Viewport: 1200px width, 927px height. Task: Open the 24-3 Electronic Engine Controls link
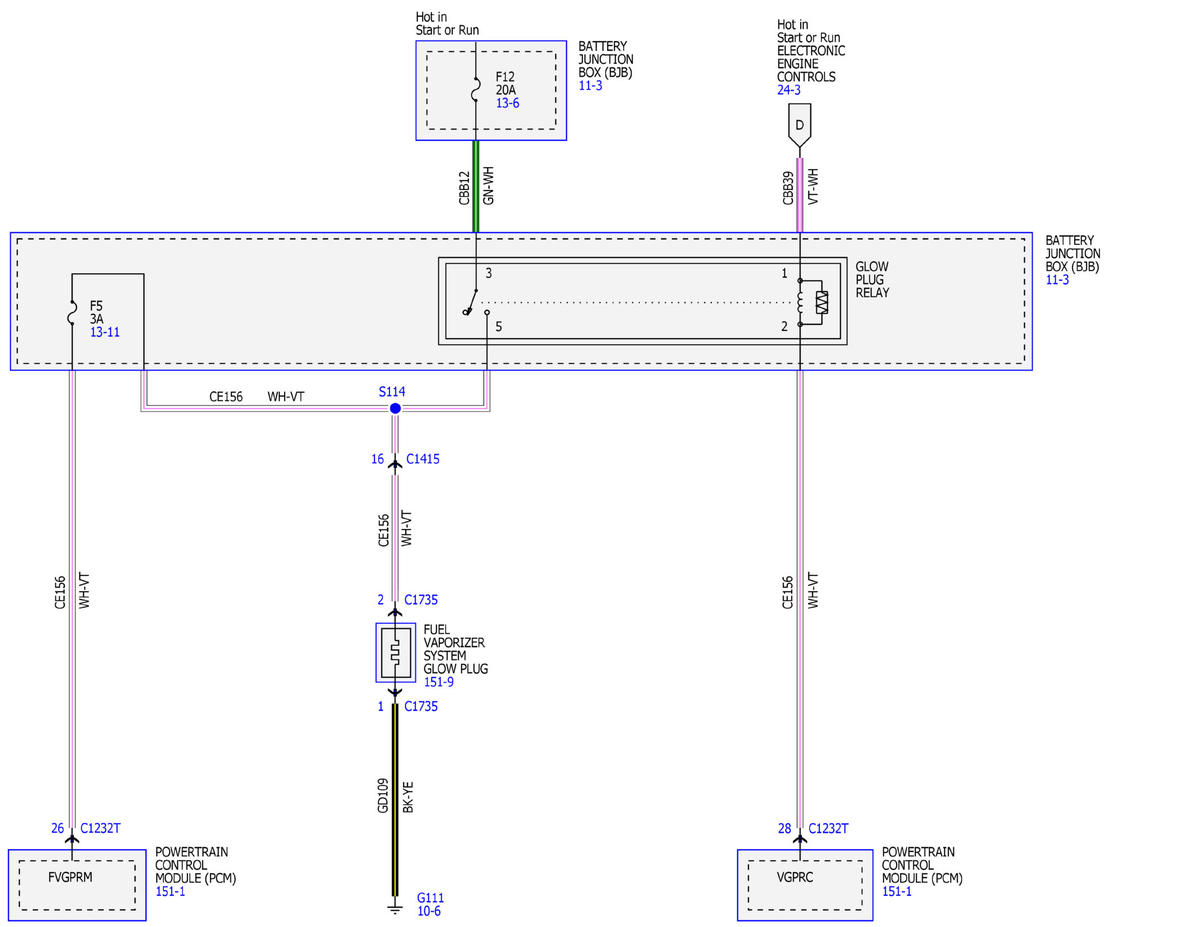789,90
